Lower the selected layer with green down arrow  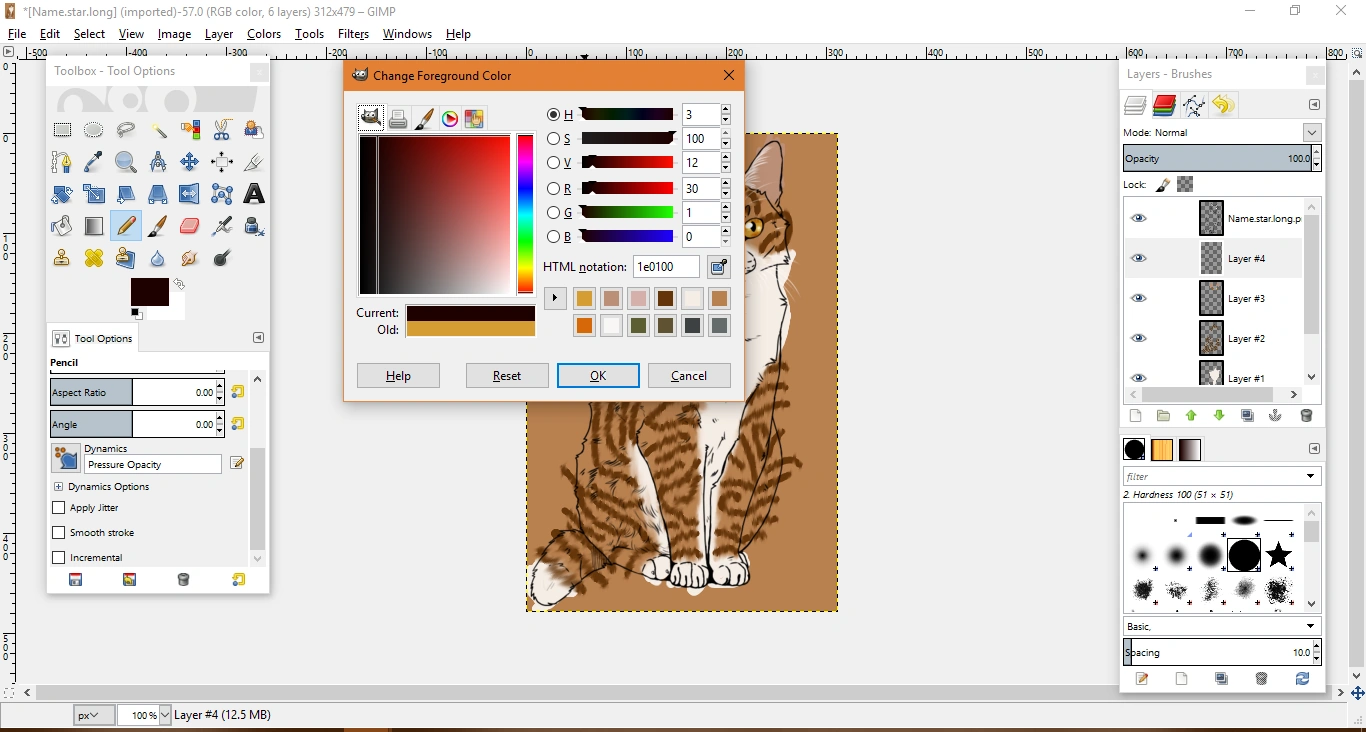click(x=1219, y=416)
